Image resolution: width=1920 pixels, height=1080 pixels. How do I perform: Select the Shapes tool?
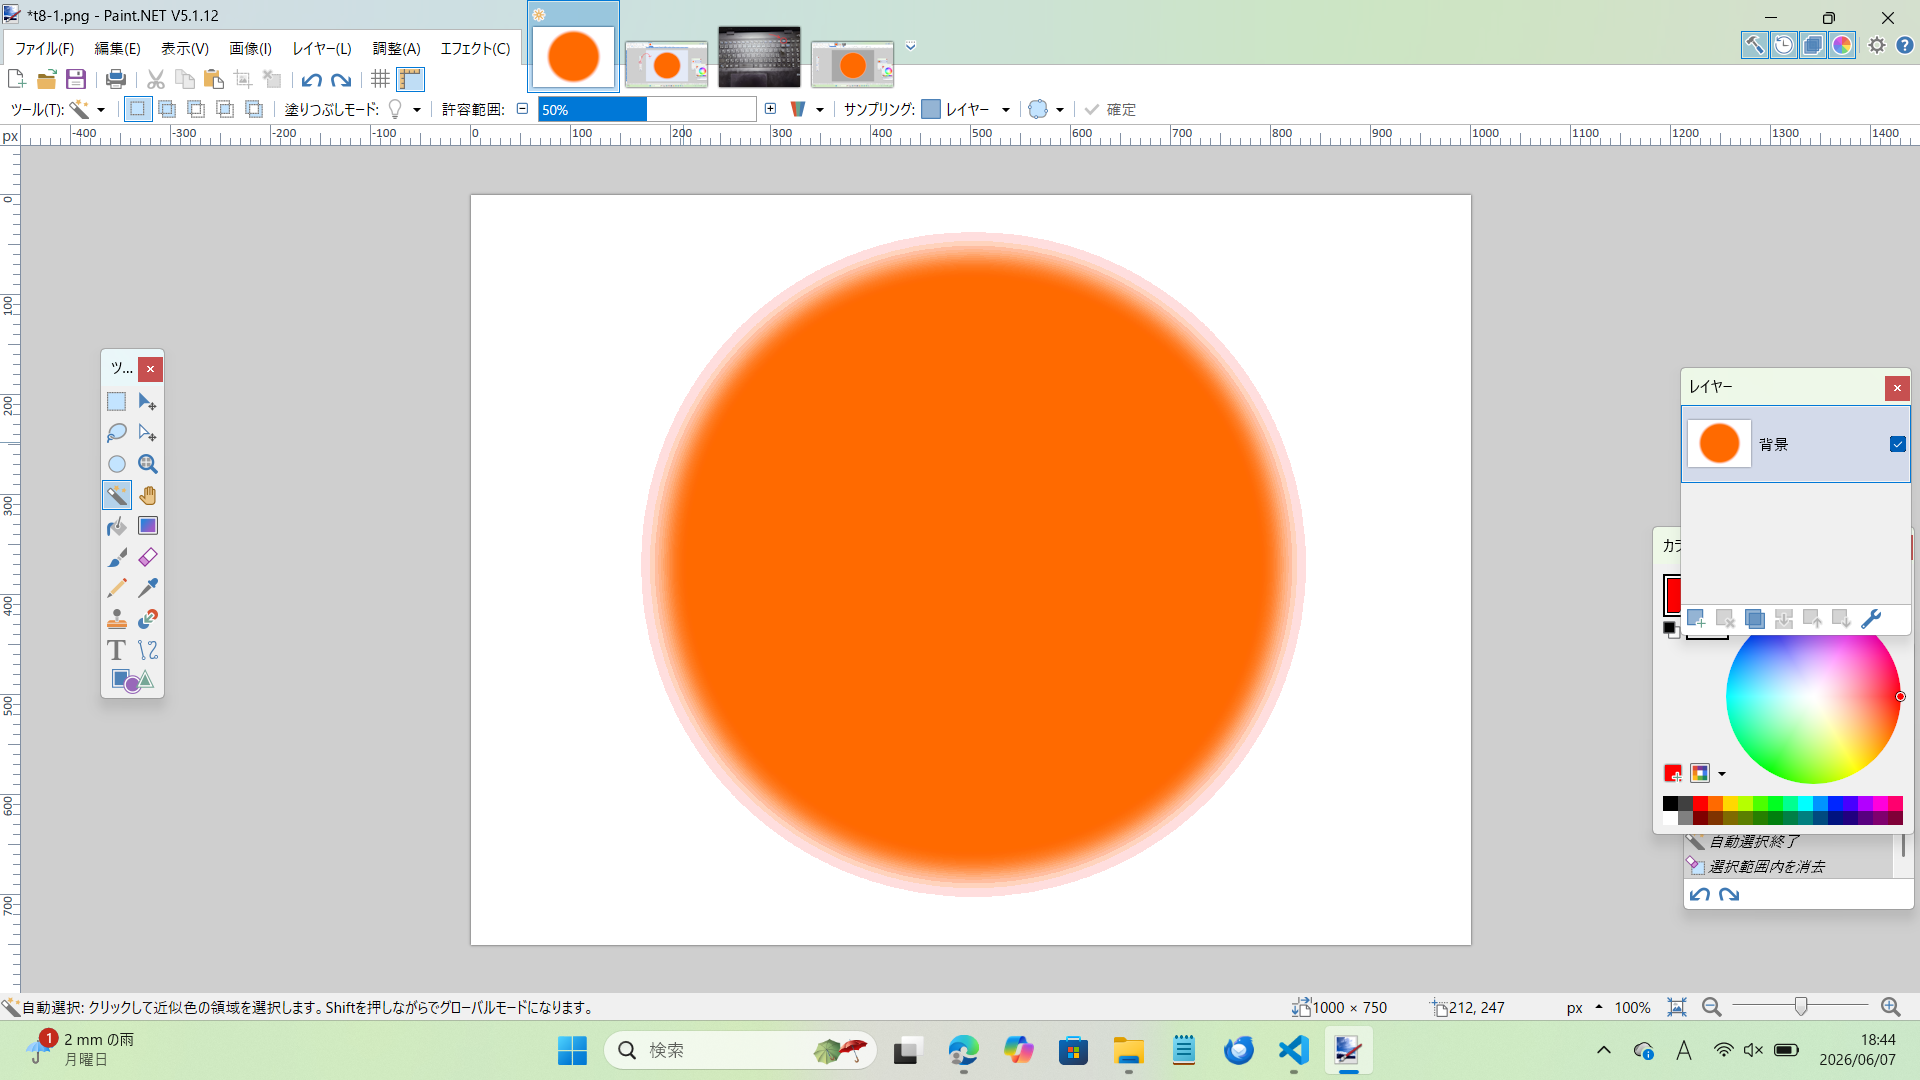(132, 681)
